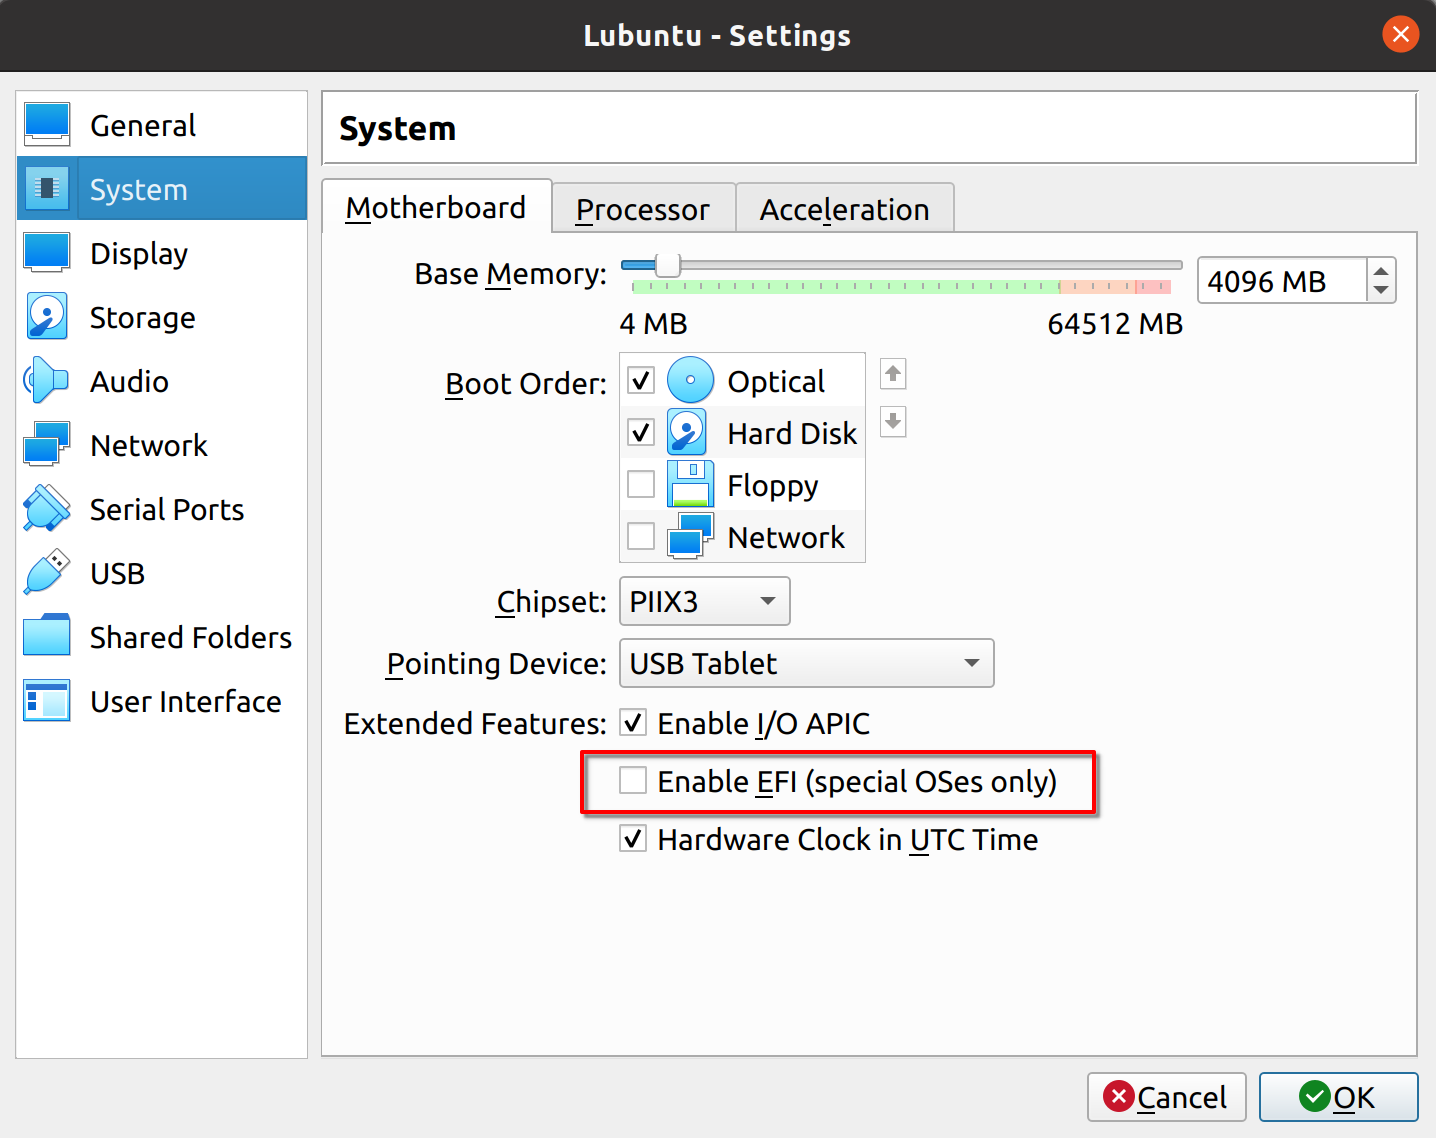
Task: Click the Optical disc icon in Boot Order
Action: click(x=690, y=380)
